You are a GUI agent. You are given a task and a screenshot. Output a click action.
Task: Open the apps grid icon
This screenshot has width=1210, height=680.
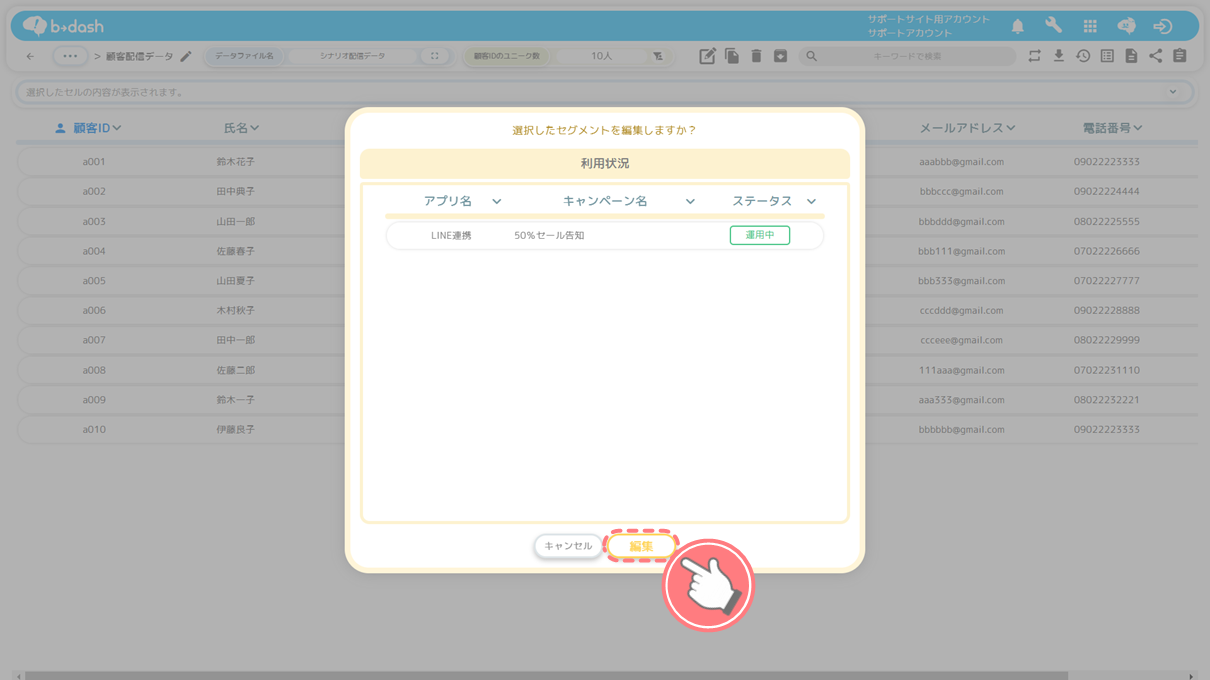(1090, 27)
